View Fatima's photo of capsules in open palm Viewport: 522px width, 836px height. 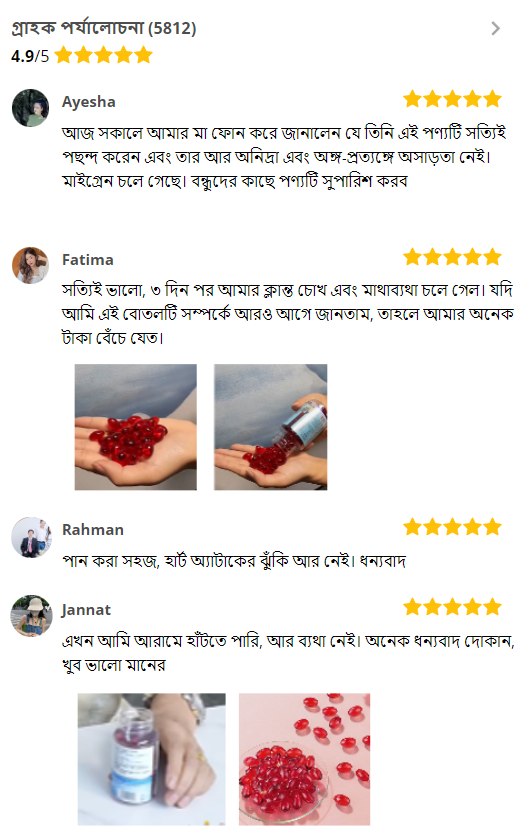135,427
